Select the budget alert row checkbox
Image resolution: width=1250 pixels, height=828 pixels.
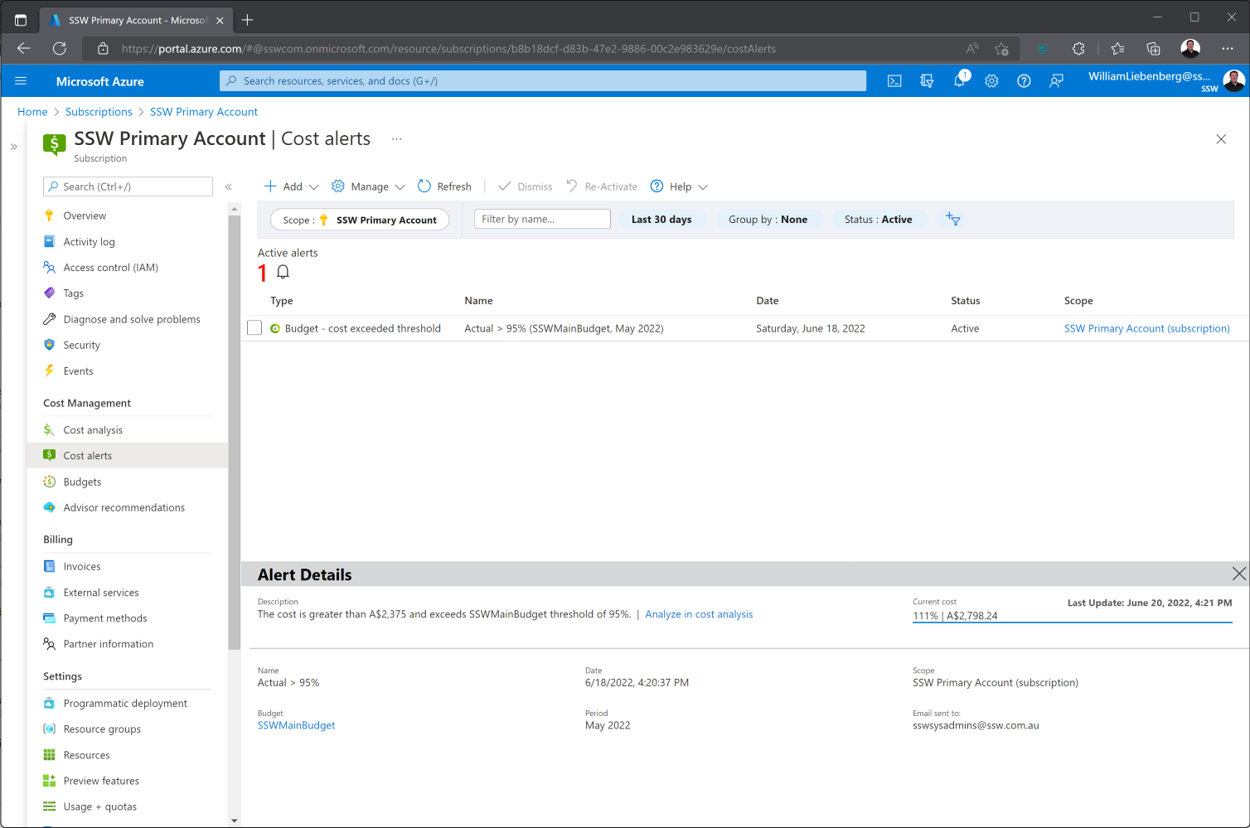coord(254,328)
